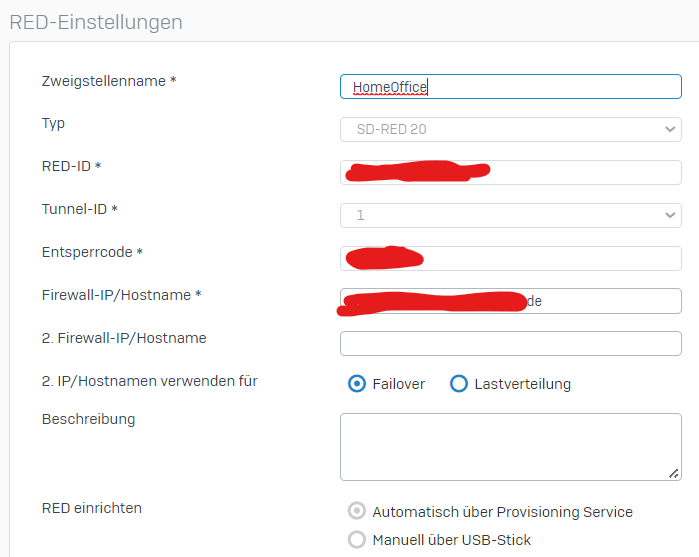
Task: Open the Typ dropdown showing SD-RED 20
Action: click(510, 129)
